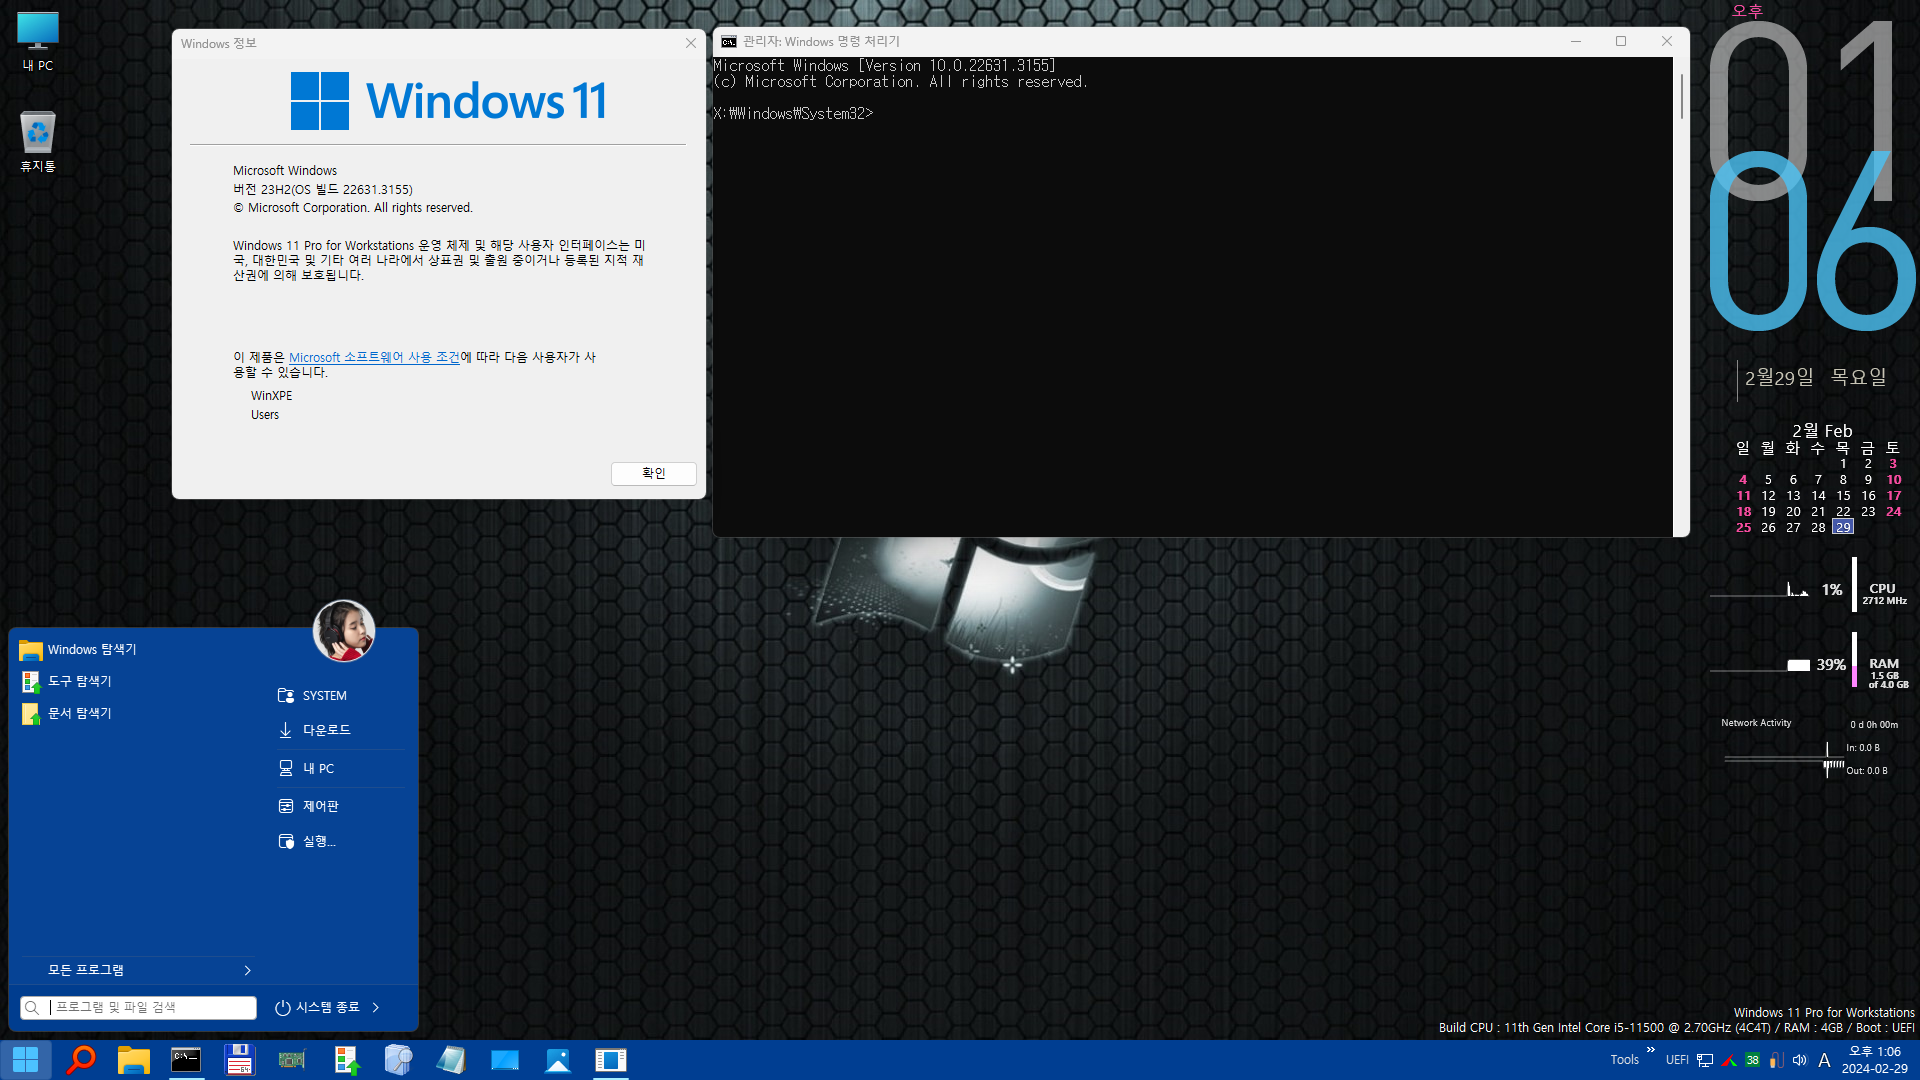Open the Run dialog from start menu

(x=341, y=841)
